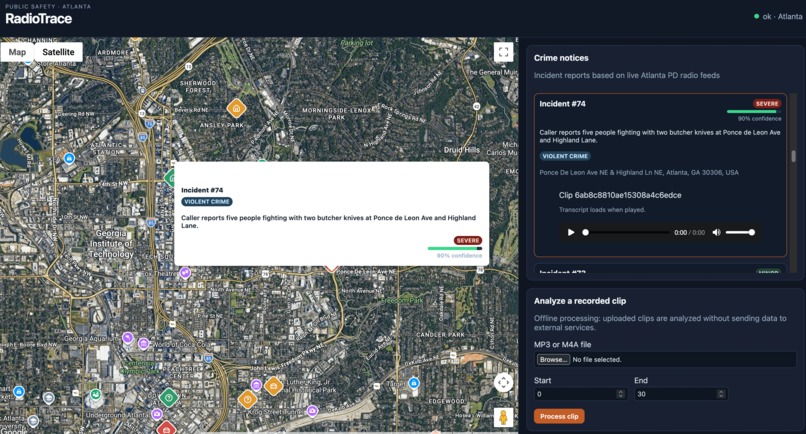The image size is (806, 434).
Task: Switch to the Satellite view type
Action: pos(58,52)
